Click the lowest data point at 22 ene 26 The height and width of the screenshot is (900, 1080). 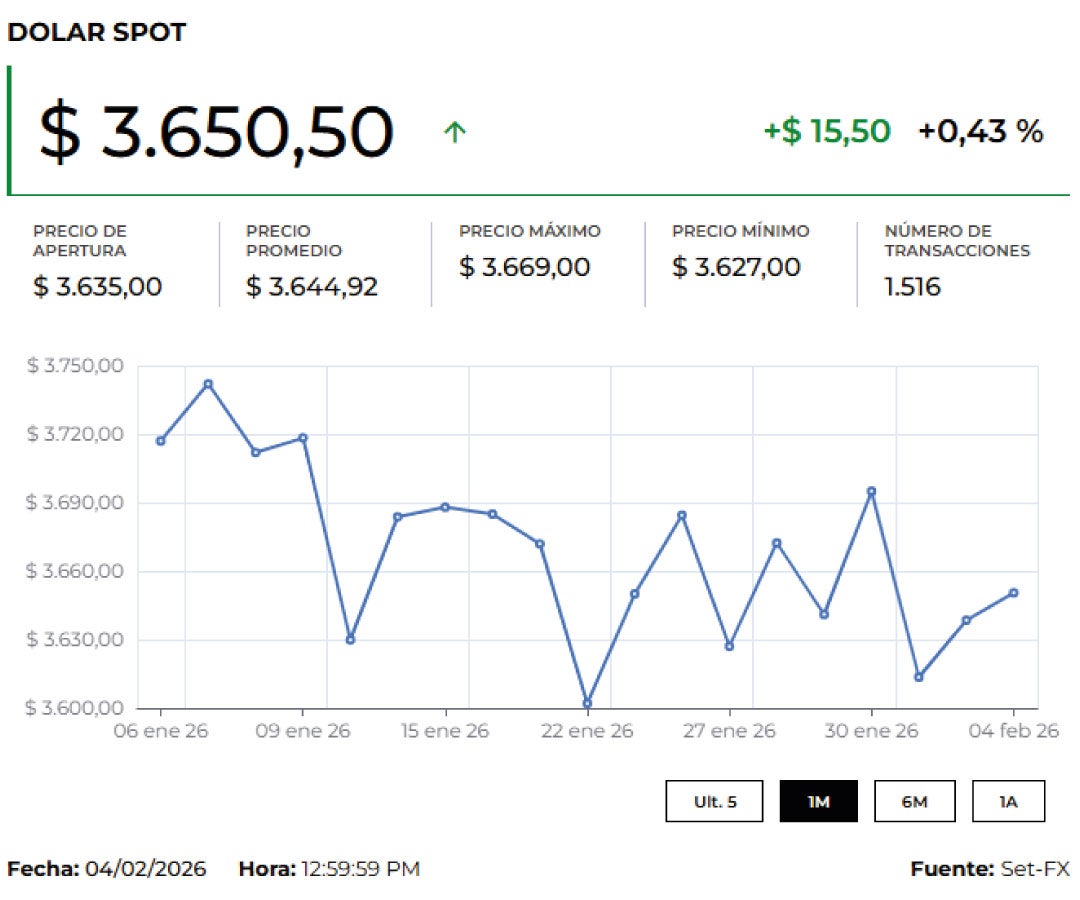tap(587, 703)
